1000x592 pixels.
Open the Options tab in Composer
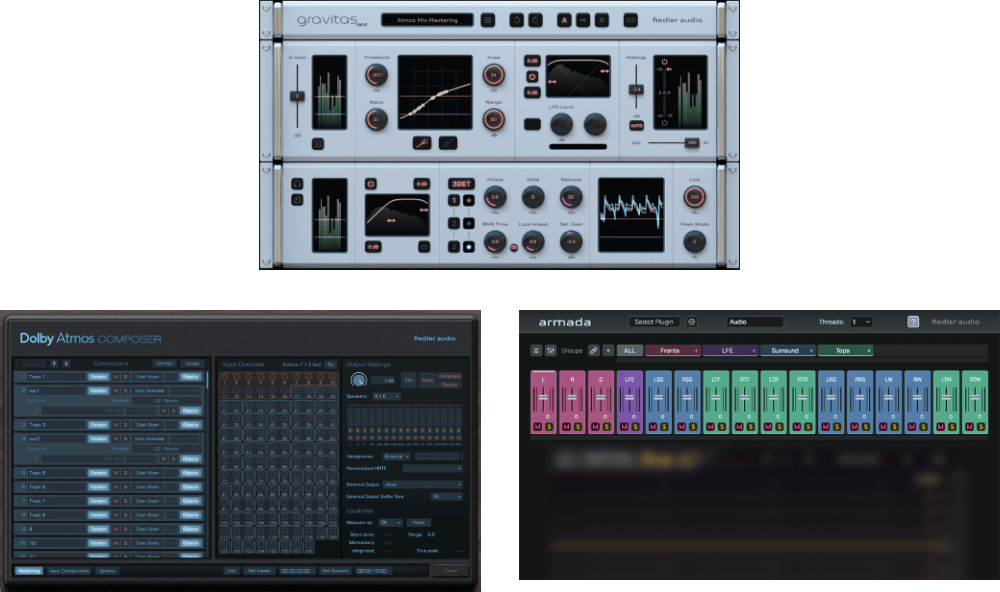[x=107, y=571]
